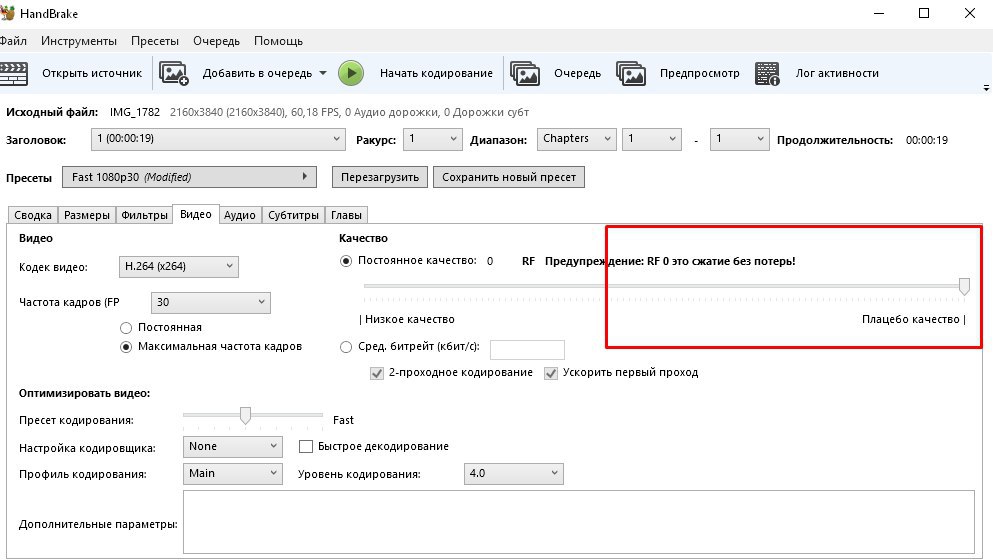Switch to the Размеры tab
This screenshot has height=560, width=993.
[87, 215]
